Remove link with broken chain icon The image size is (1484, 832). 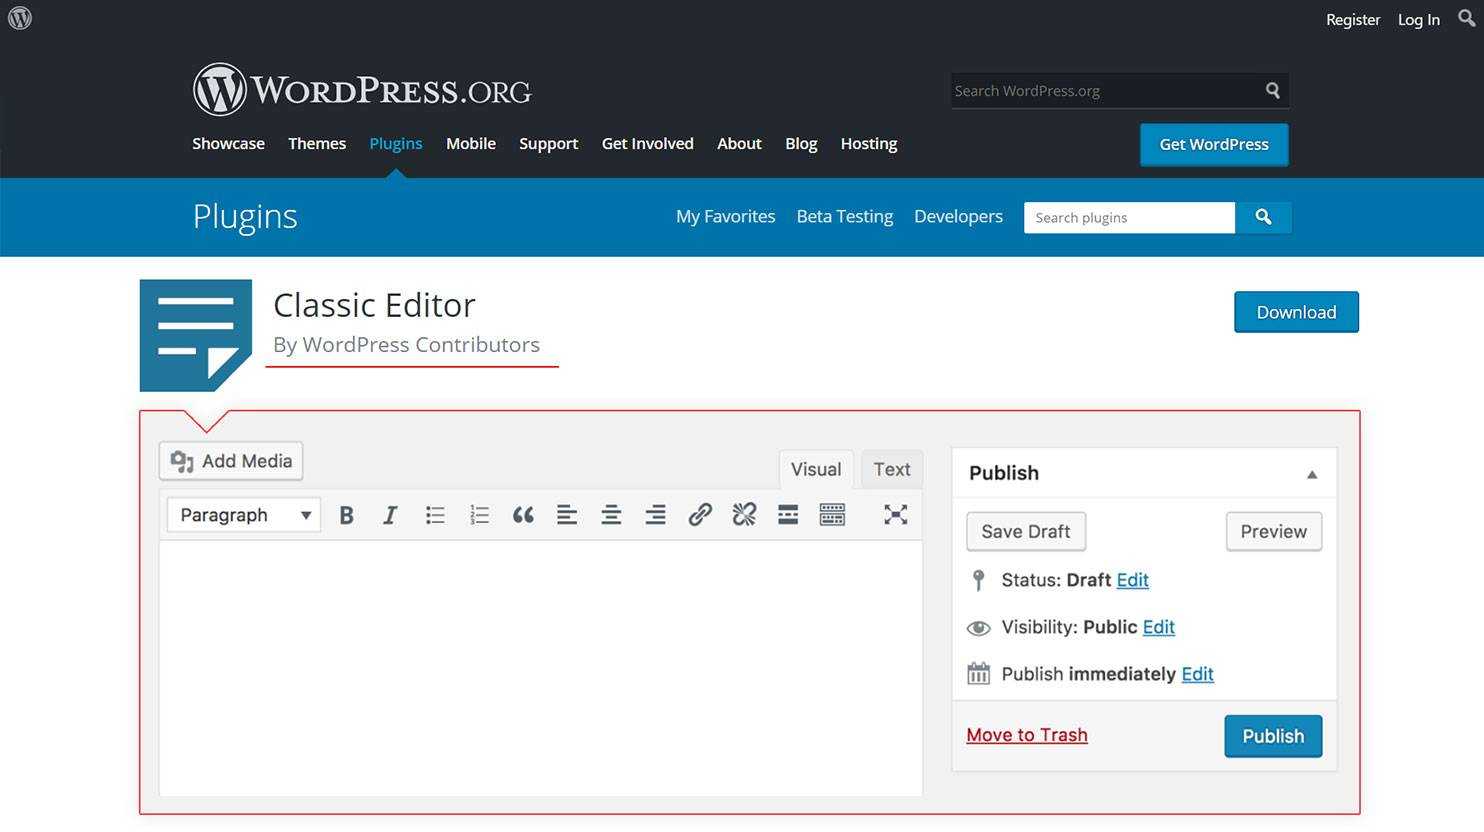tap(744, 515)
